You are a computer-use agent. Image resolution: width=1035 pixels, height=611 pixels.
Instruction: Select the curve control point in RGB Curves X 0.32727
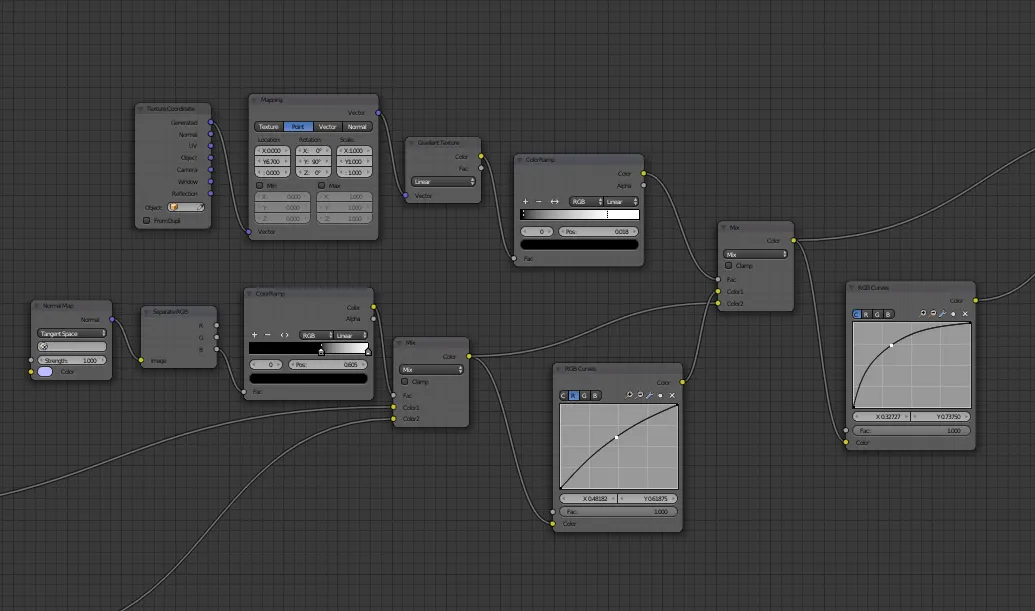892,345
